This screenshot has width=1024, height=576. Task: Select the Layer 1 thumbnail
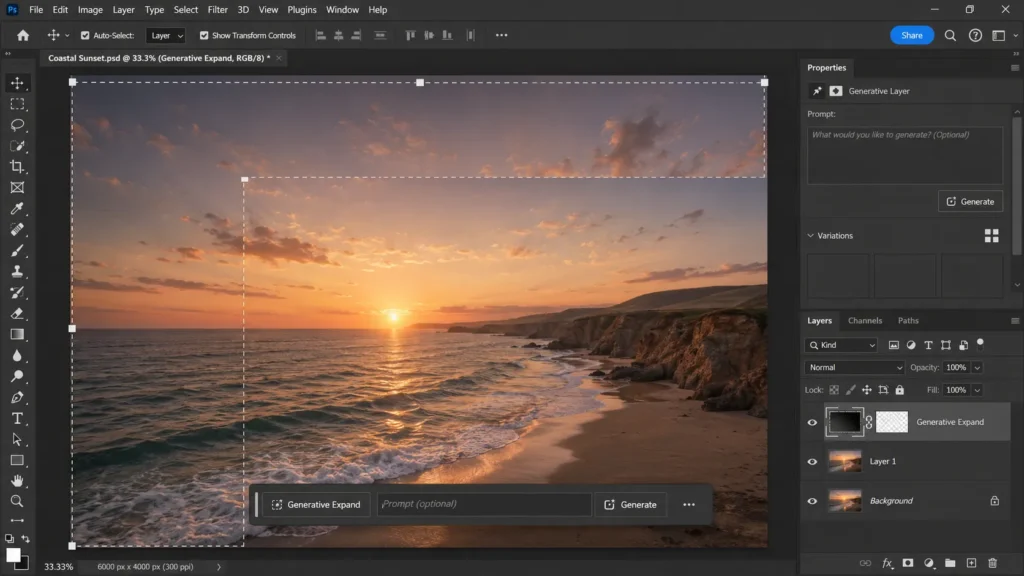tap(844, 461)
